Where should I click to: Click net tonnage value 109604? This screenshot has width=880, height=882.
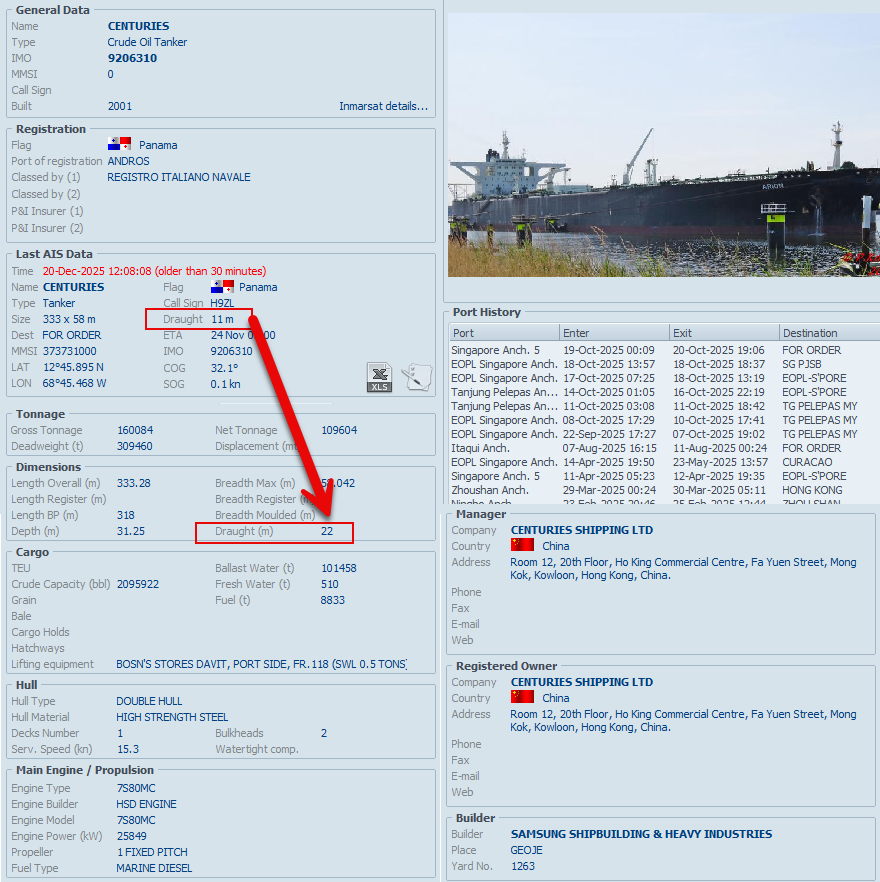339,430
